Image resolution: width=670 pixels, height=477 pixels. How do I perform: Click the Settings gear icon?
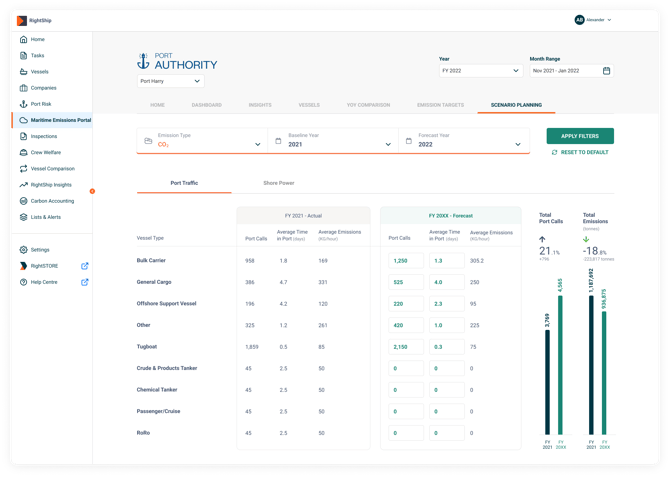tap(24, 250)
